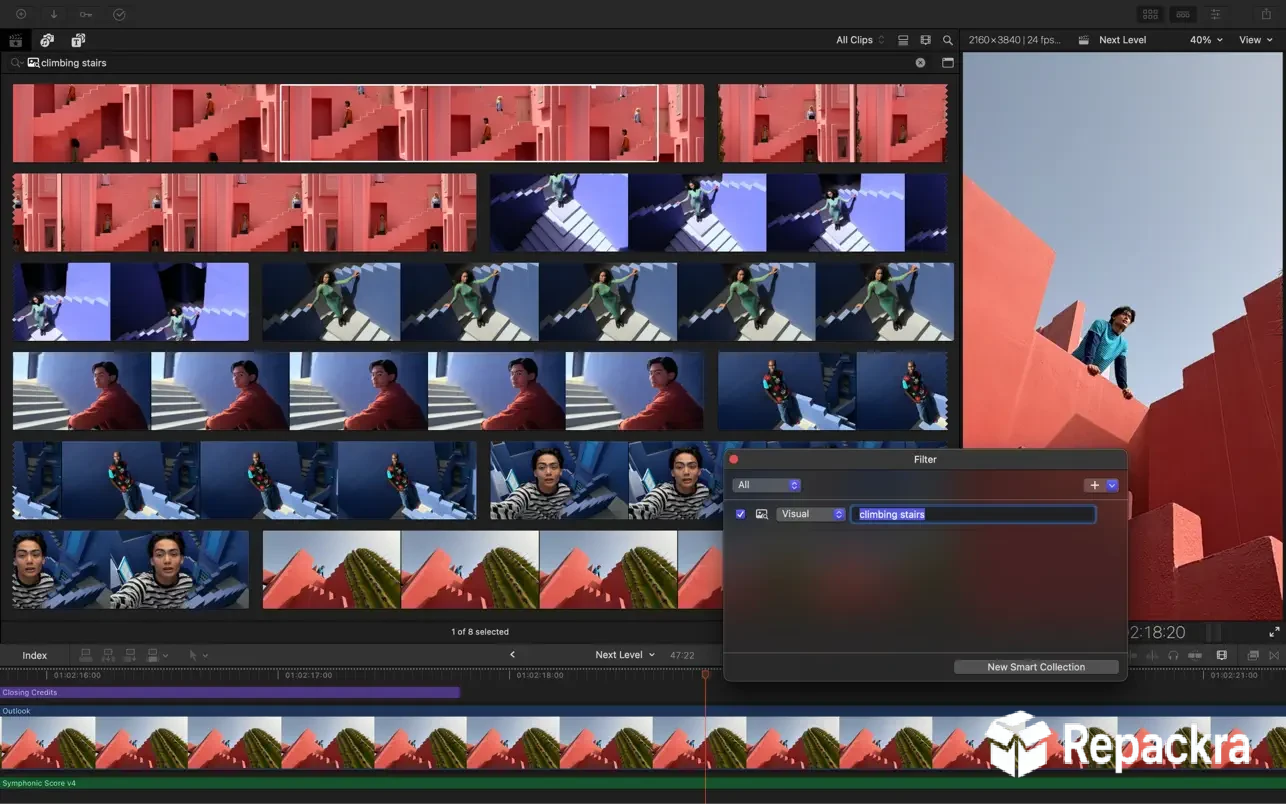The image size is (1286, 804).
Task: Toggle snapping icon in timeline
Action: 1195,655
